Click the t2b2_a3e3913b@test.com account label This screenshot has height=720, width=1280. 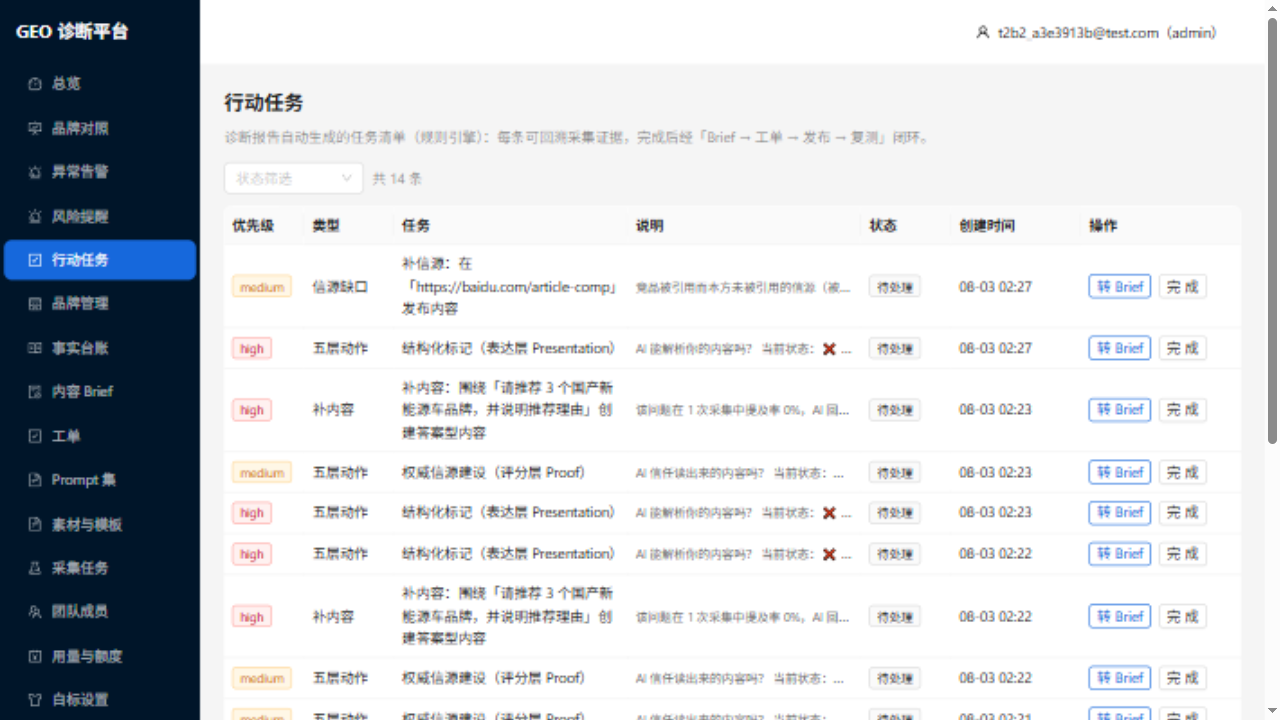[x=1107, y=32]
